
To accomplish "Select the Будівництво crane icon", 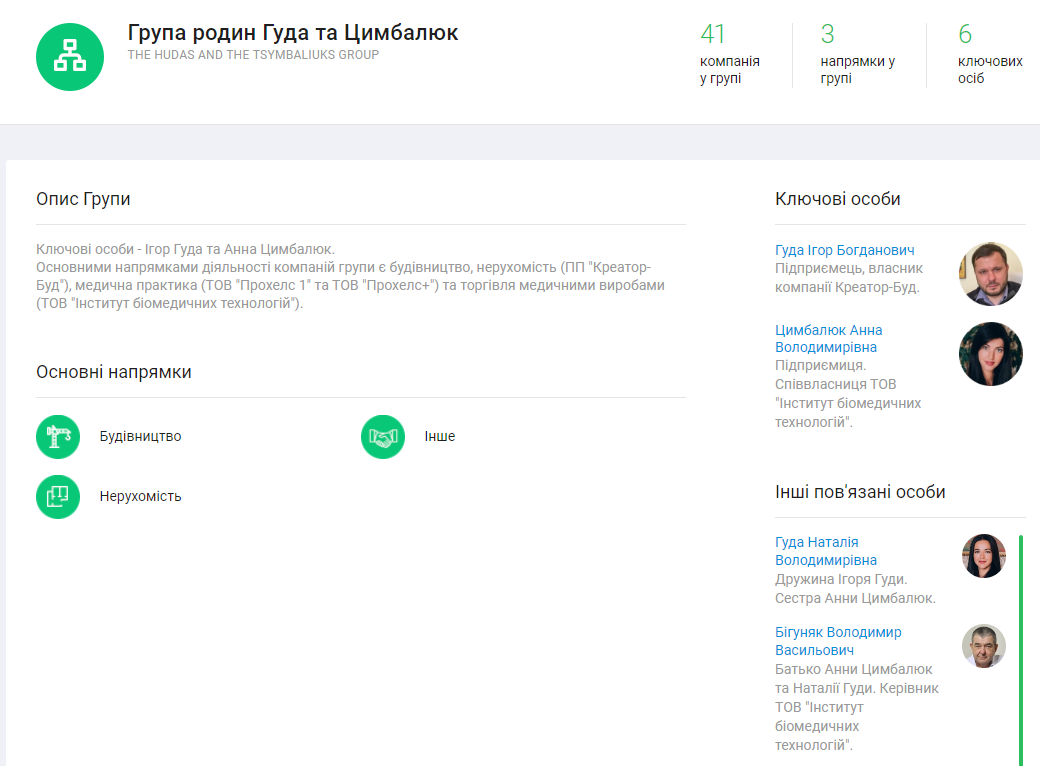I will (x=58, y=437).
